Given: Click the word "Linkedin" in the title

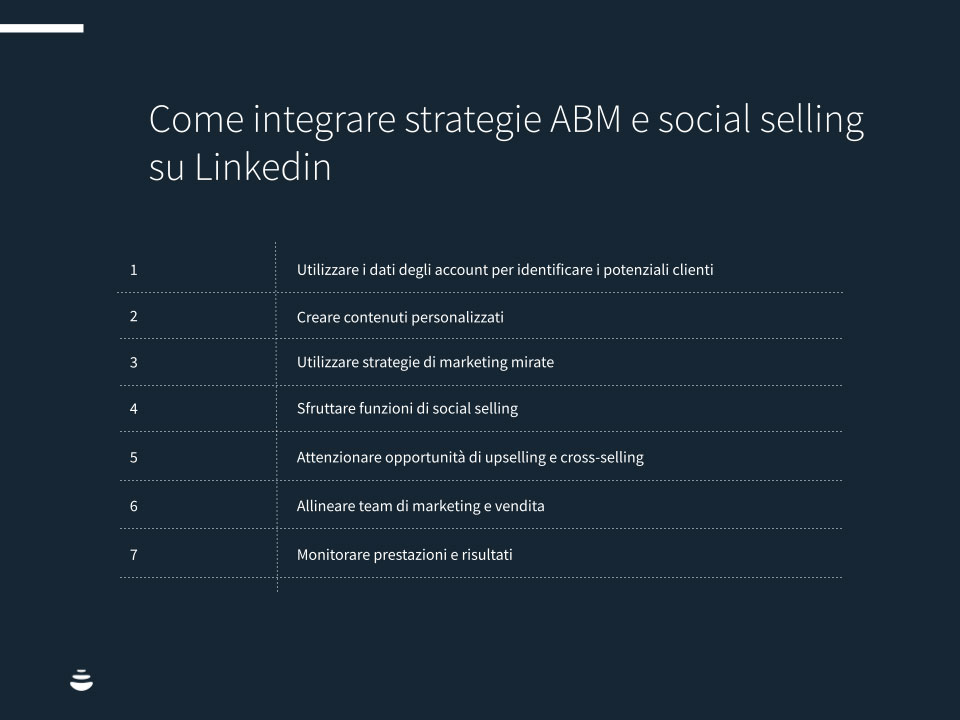Looking at the screenshot, I should (262, 167).
